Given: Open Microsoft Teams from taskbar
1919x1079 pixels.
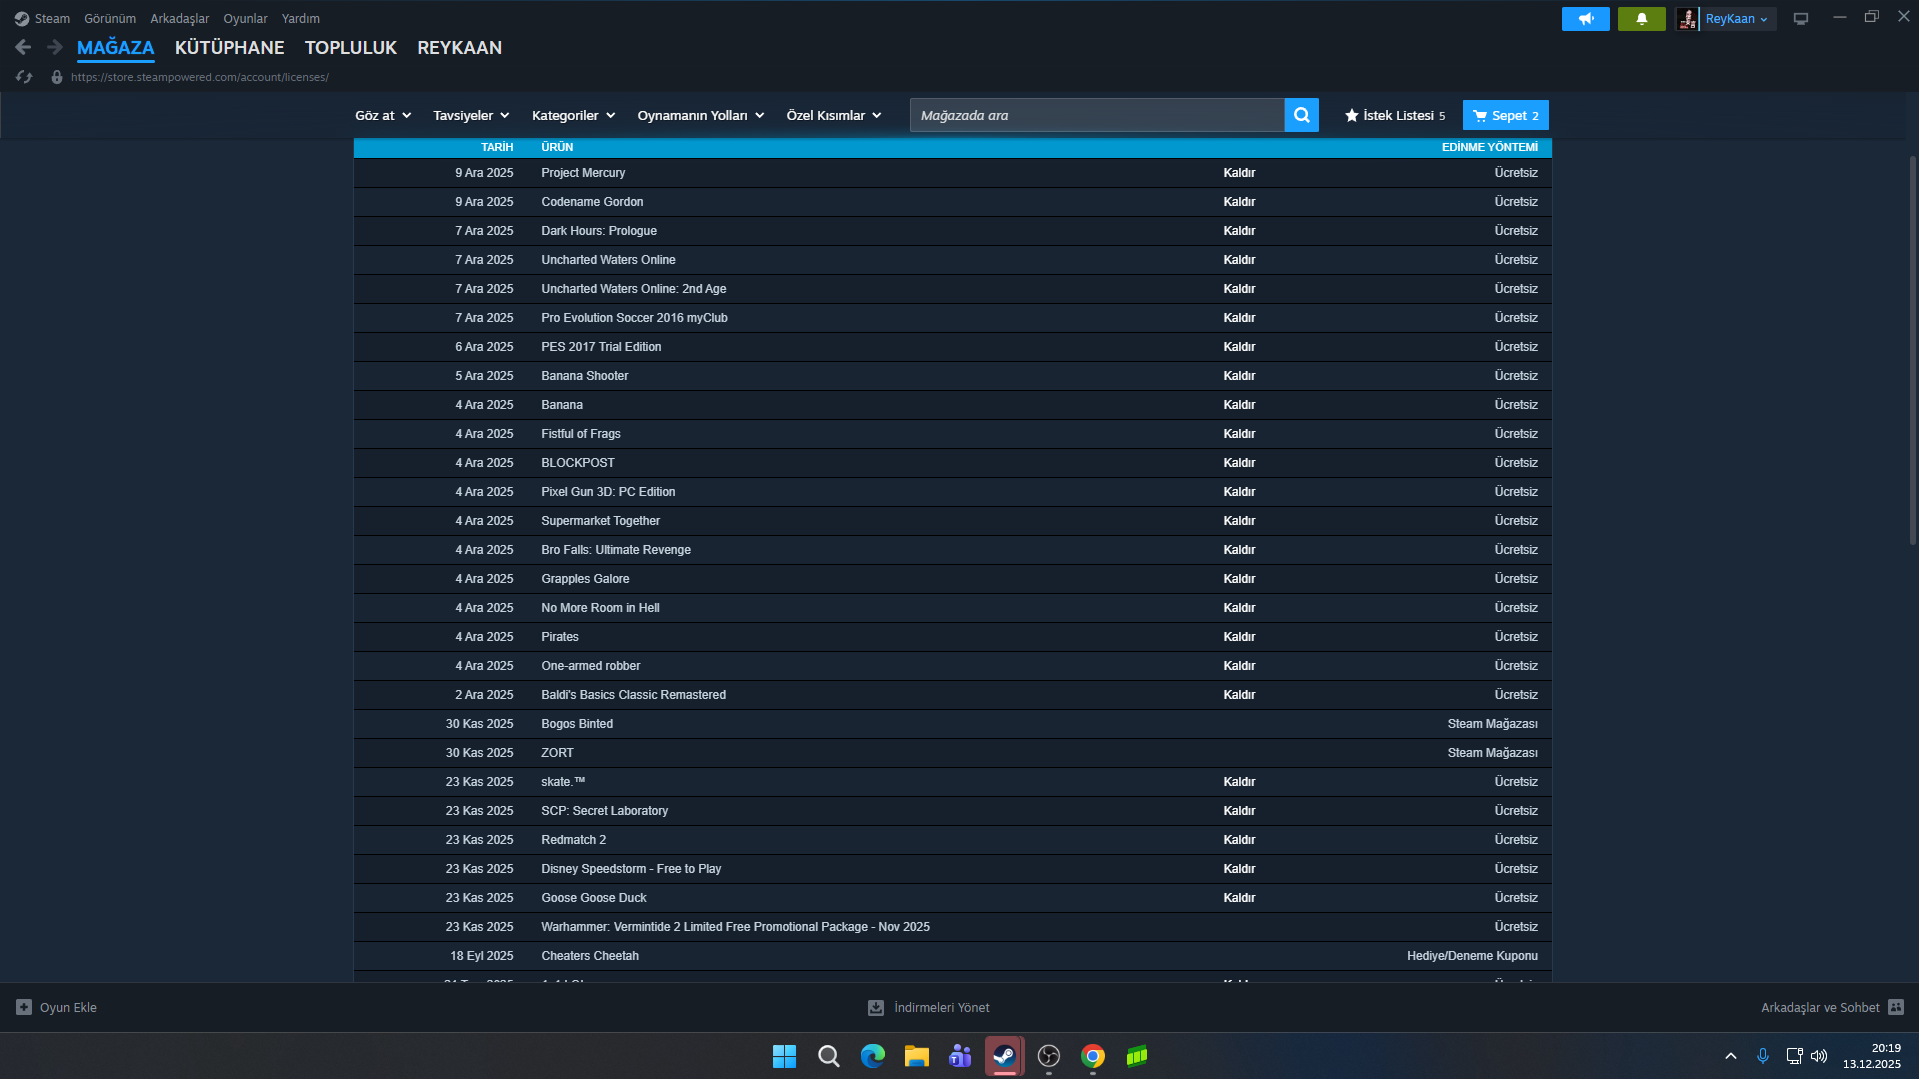Looking at the screenshot, I should (961, 1056).
